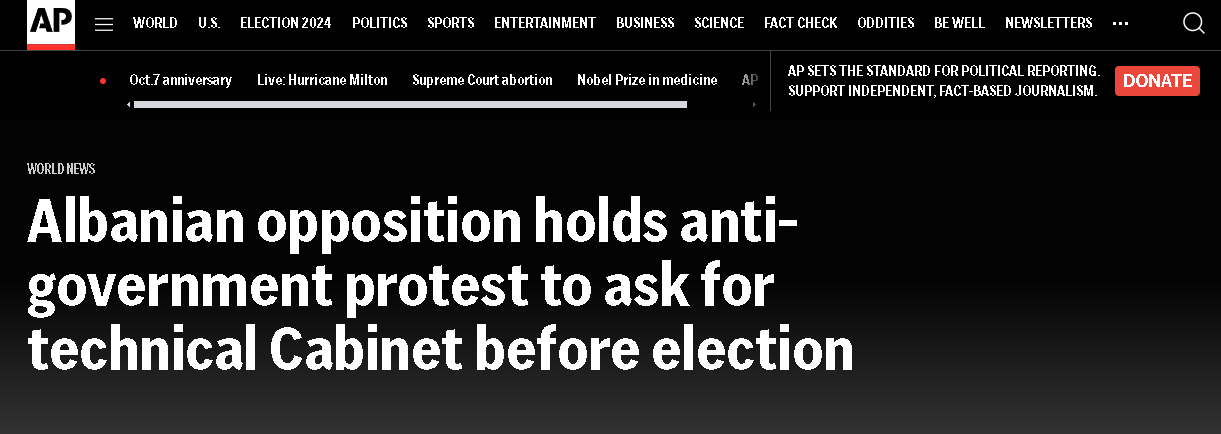Click the World News category label
This screenshot has height=434, width=1221.
pos(61,169)
